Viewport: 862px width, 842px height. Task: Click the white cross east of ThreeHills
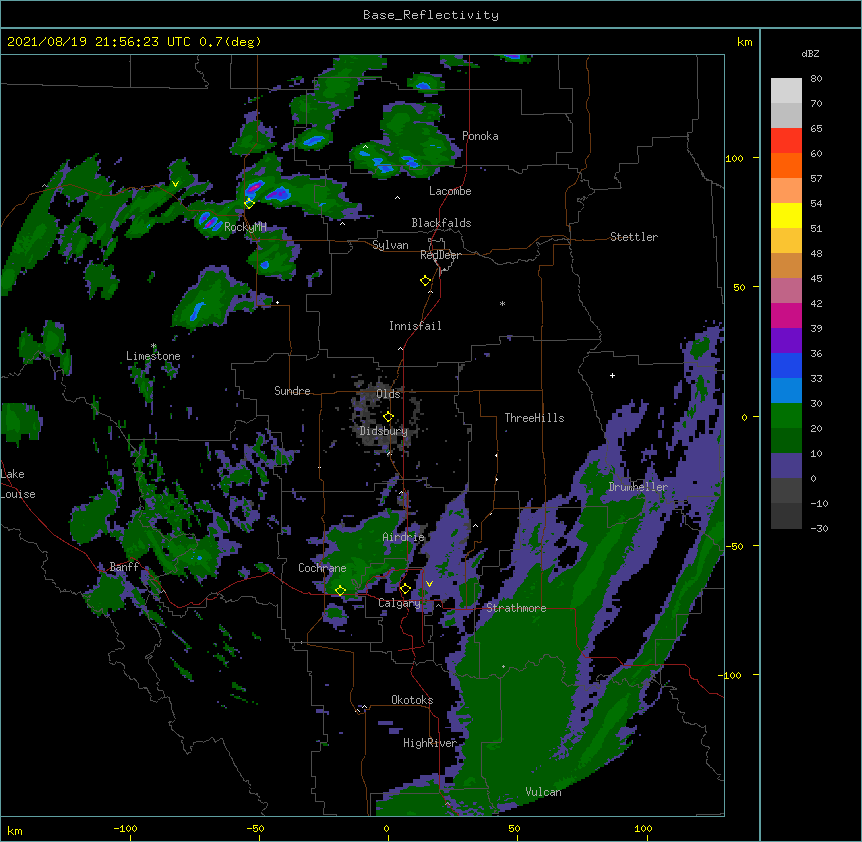point(612,375)
